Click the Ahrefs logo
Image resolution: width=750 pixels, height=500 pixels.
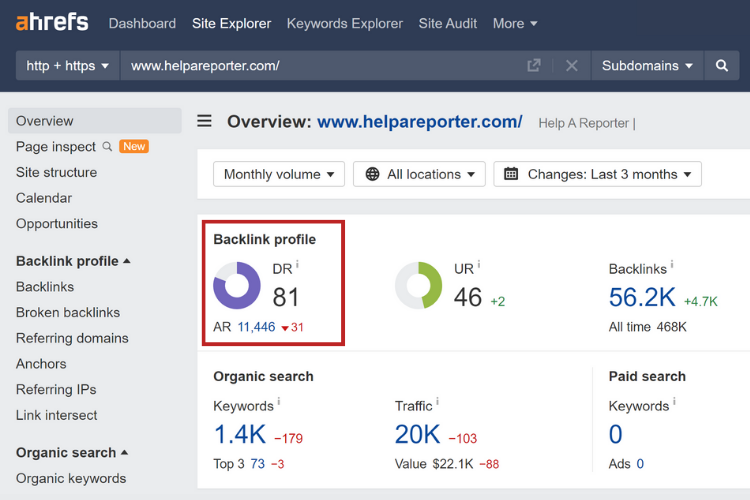point(52,23)
